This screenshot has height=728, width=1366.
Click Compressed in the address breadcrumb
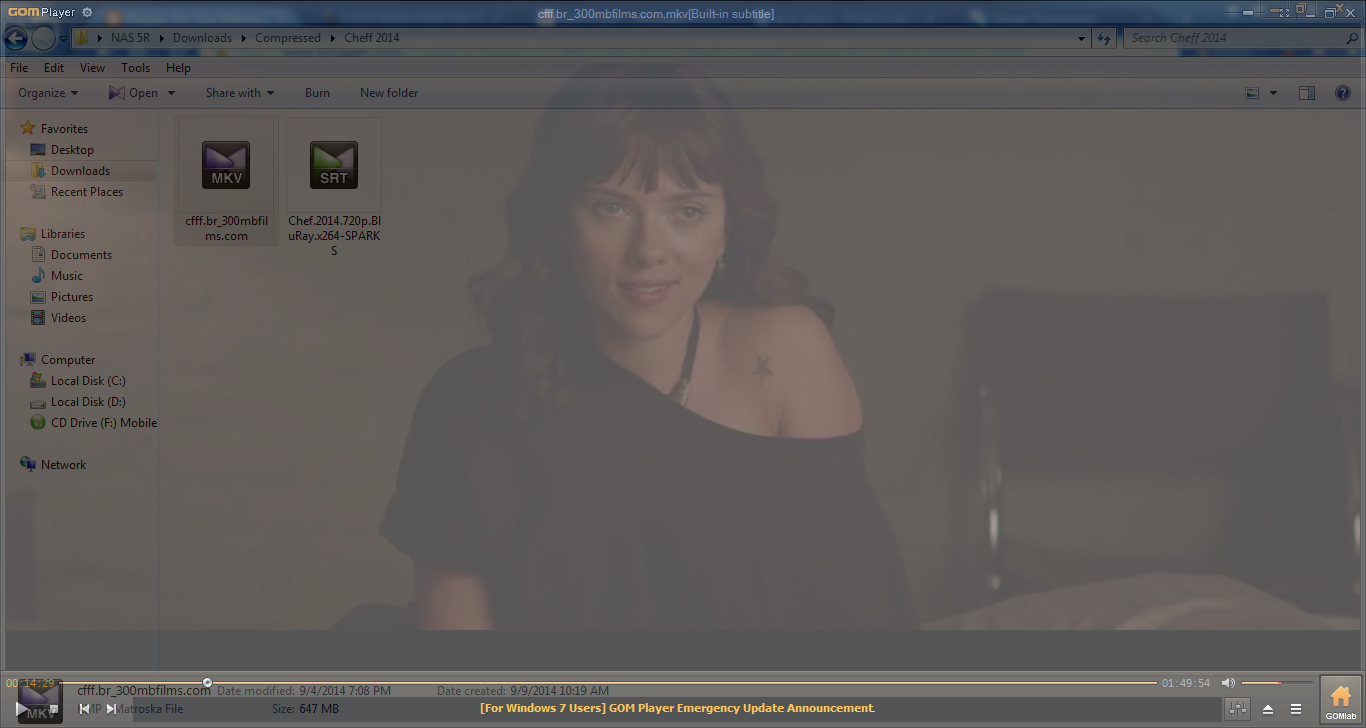point(288,38)
